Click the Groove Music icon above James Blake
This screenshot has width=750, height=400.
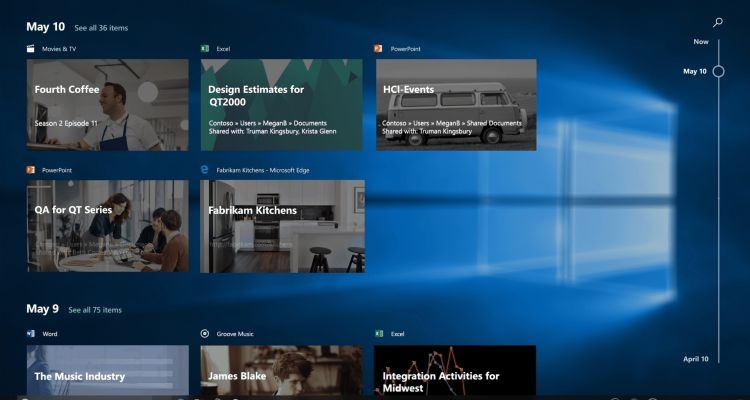click(x=205, y=333)
